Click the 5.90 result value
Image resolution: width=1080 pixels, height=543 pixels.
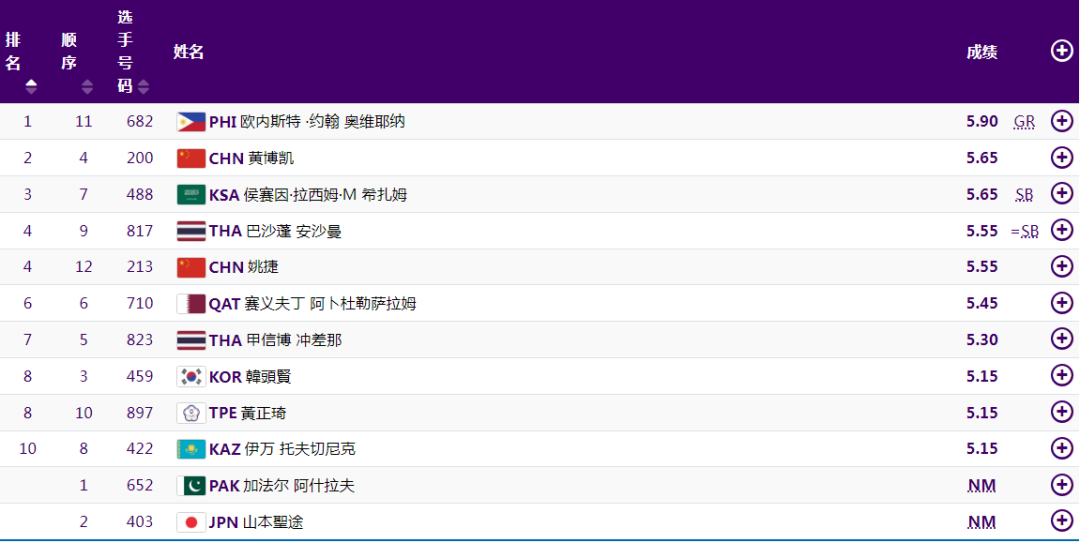pos(982,121)
